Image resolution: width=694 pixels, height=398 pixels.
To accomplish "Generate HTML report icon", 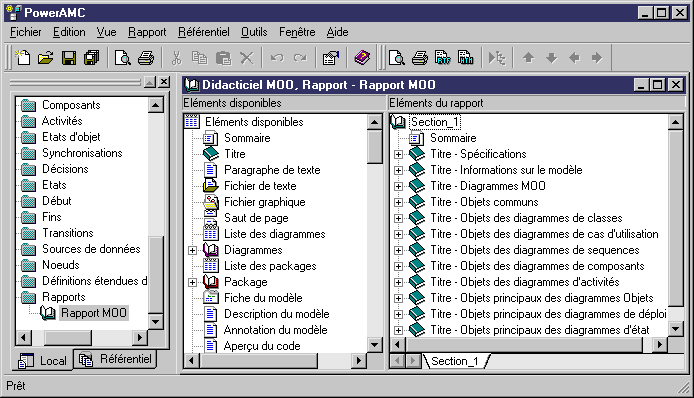I will [x=466, y=58].
